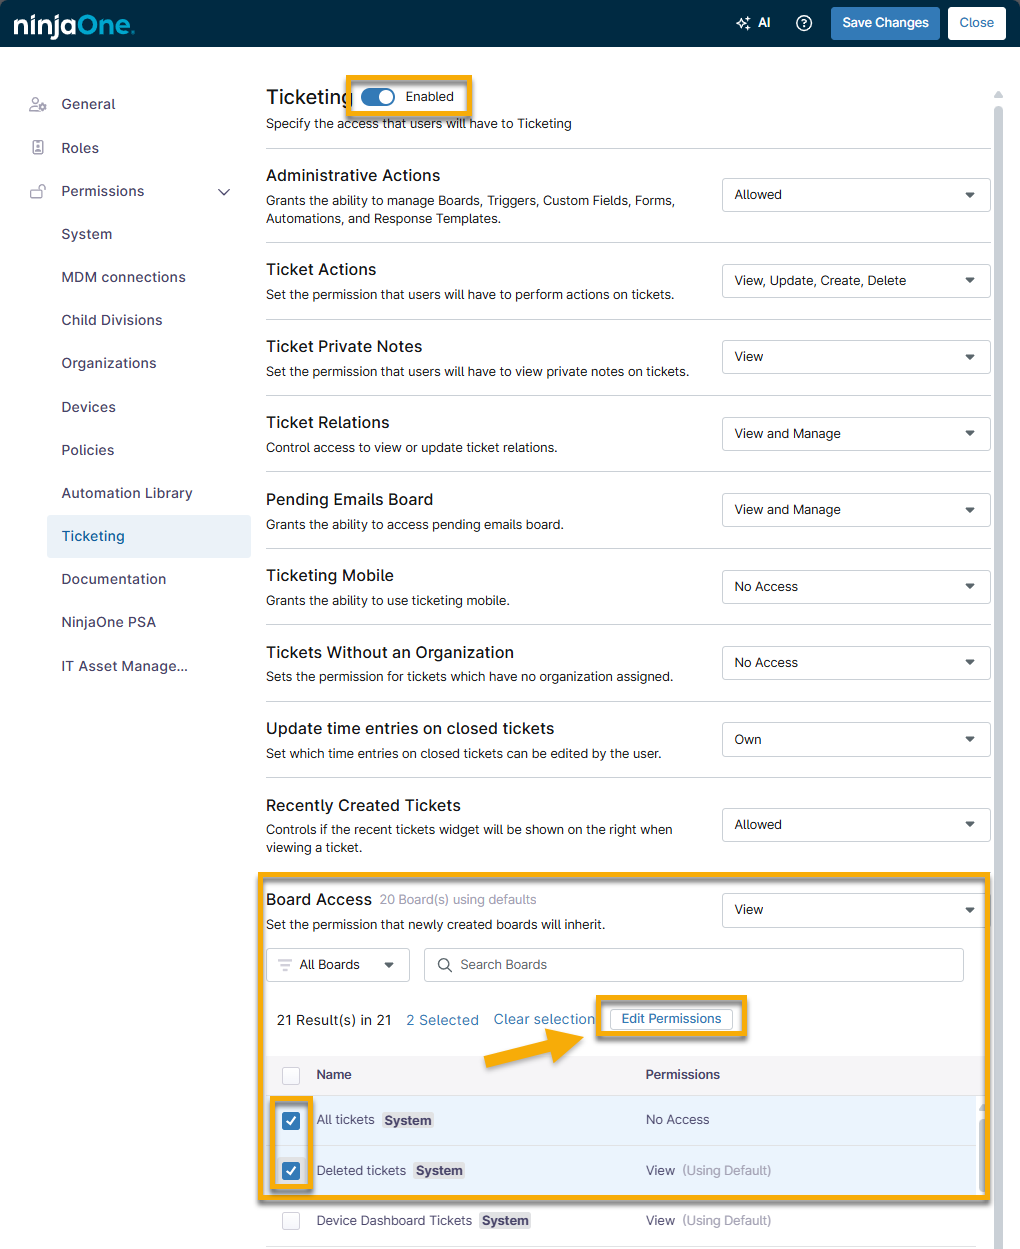The height and width of the screenshot is (1249, 1020).
Task: Click the Clear selection link
Action: coord(543,1020)
